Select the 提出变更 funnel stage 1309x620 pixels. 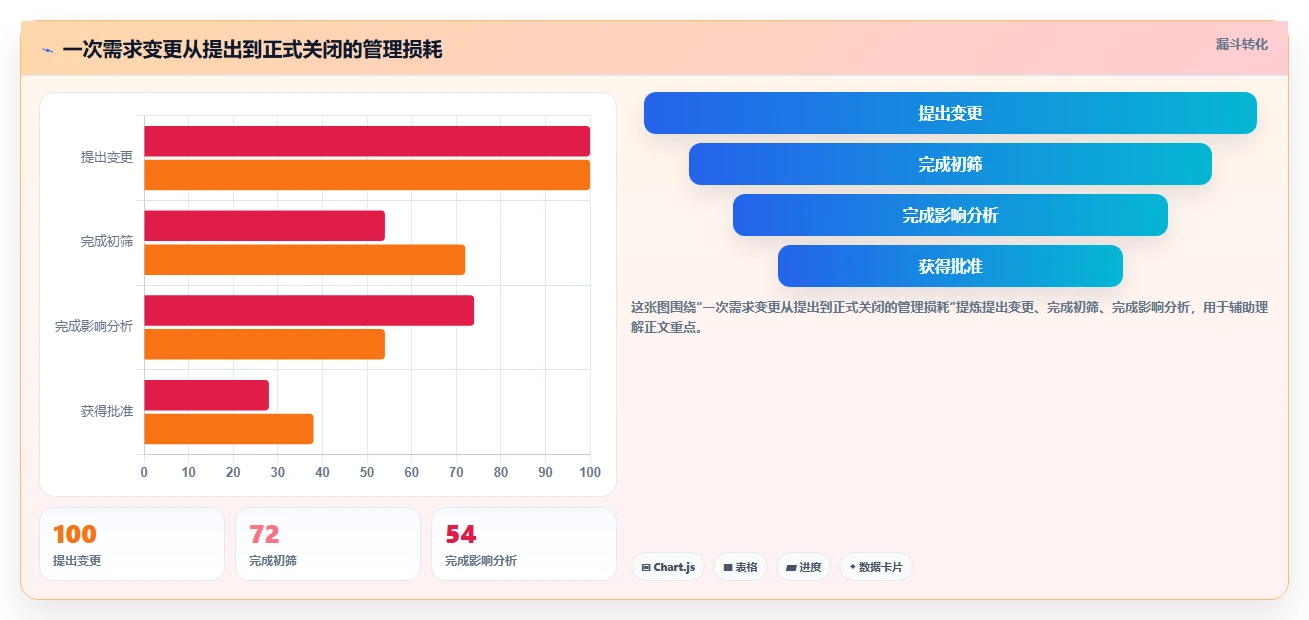coord(950,113)
